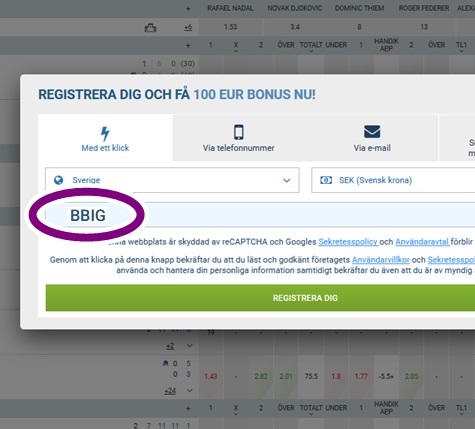Open the Användaravtal link

(422, 242)
